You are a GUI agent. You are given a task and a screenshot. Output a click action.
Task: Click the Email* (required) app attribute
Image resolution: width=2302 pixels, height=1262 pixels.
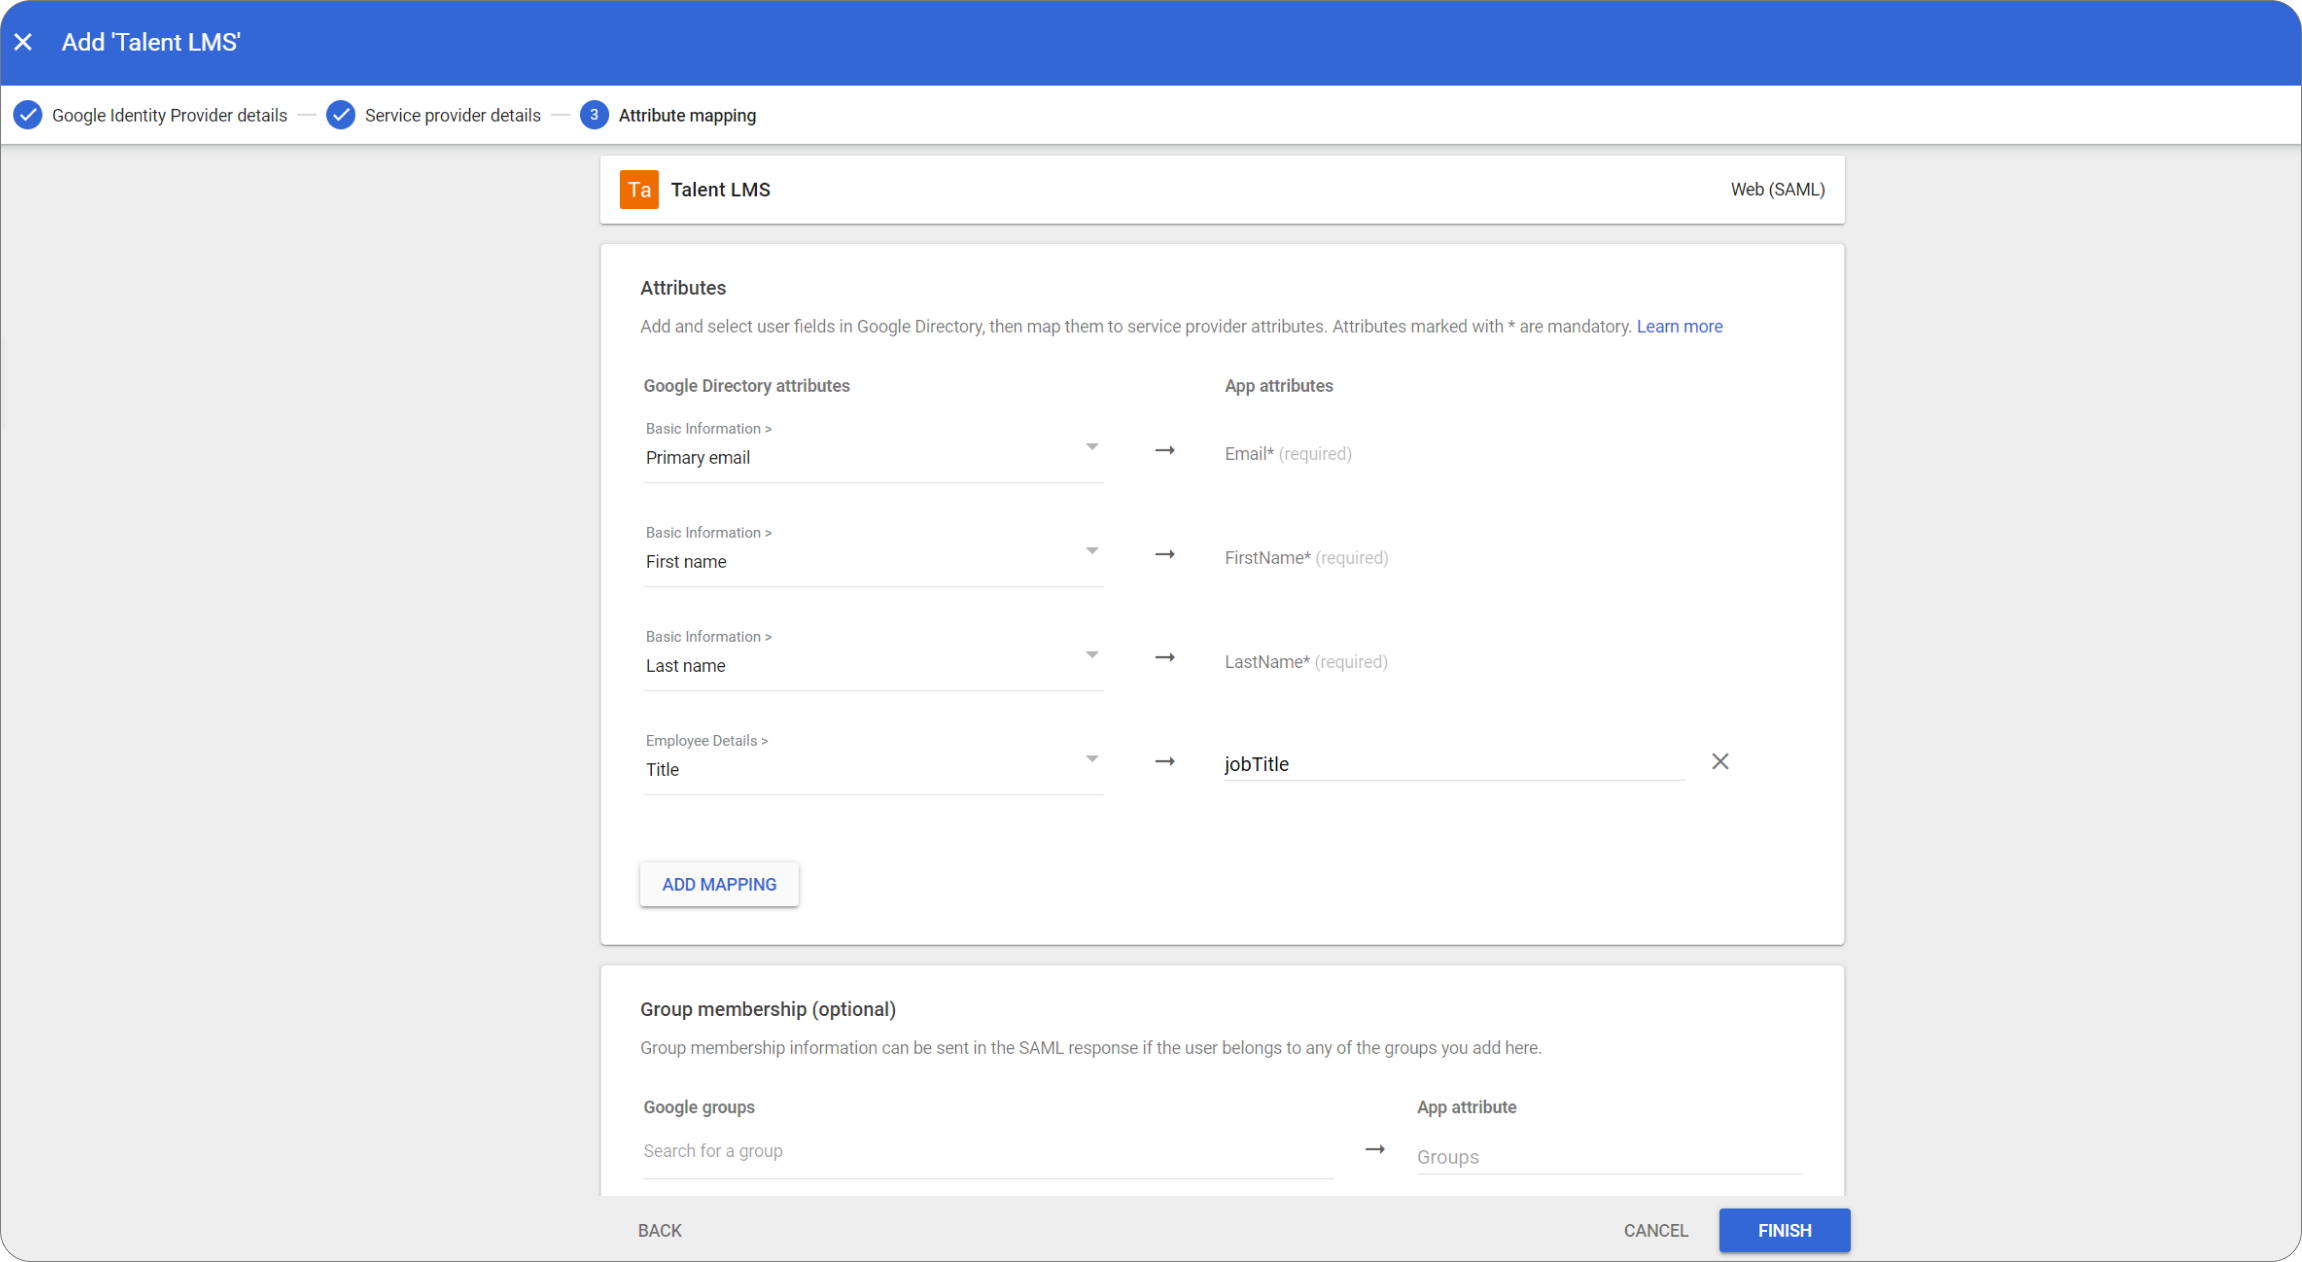[x=1288, y=453]
